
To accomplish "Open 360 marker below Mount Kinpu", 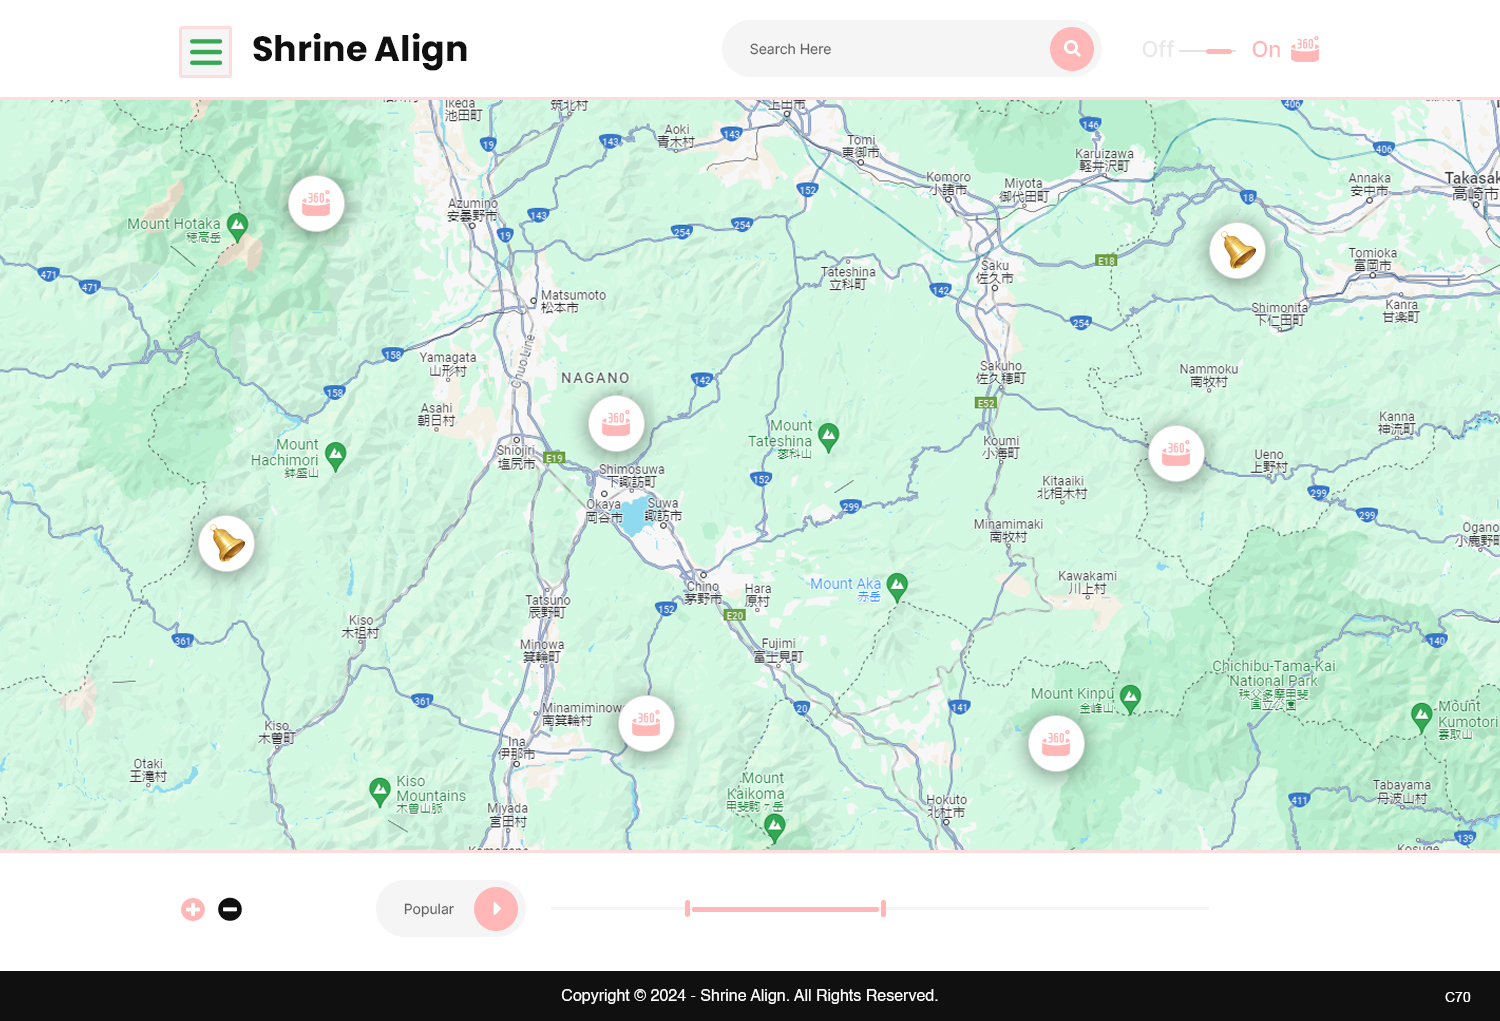I will [1056, 743].
